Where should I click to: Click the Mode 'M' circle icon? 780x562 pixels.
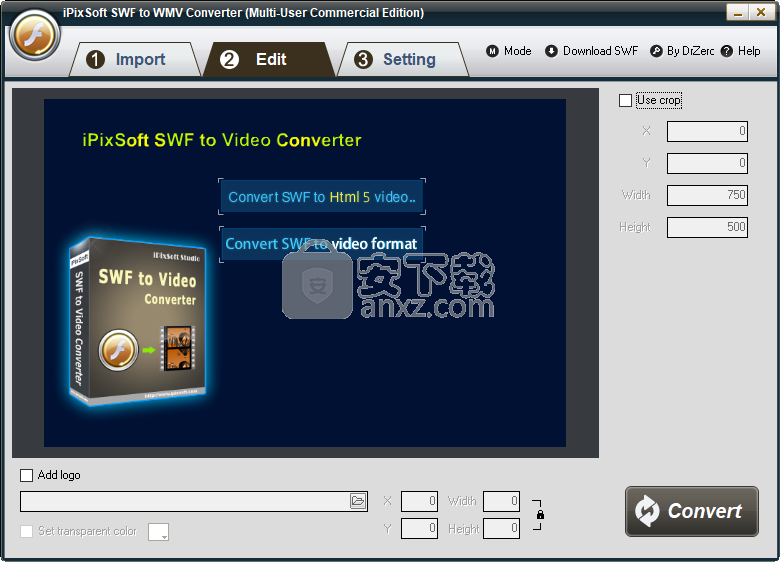(x=492, y=51)
